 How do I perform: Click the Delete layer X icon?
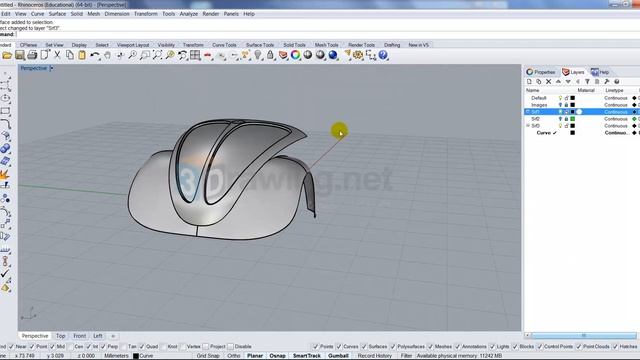click(x=549, y=82)
